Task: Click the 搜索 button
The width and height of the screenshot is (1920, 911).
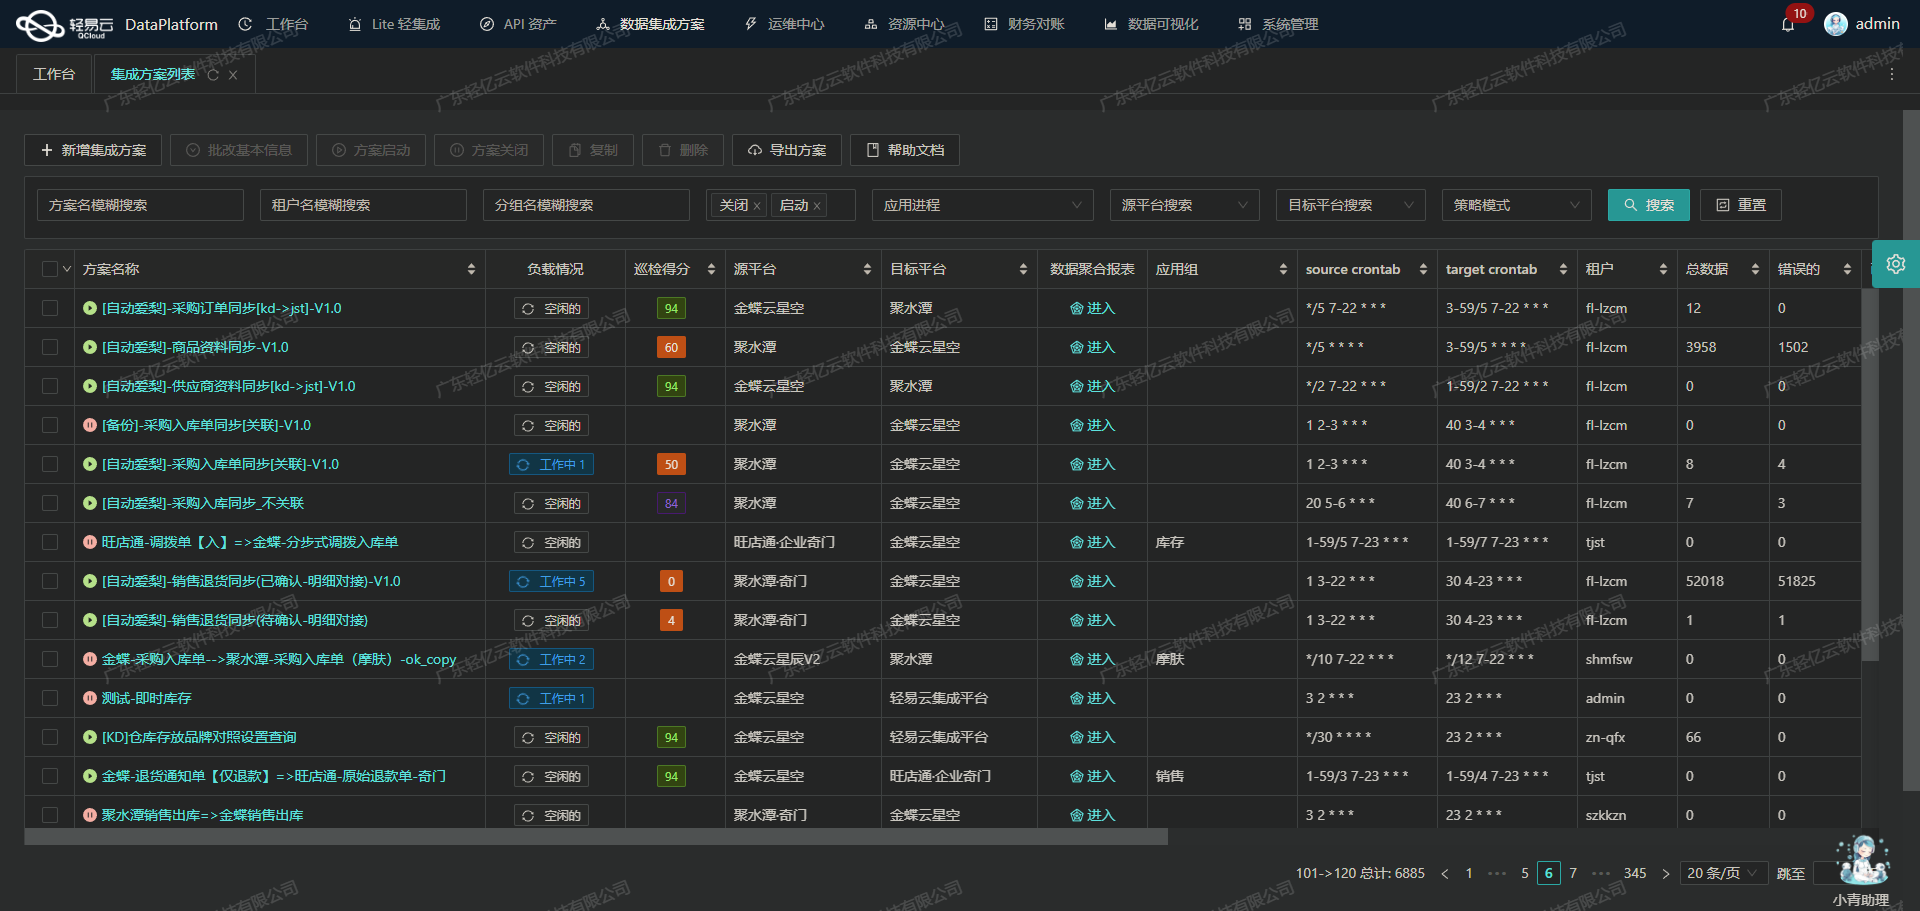Action: 1649,205
